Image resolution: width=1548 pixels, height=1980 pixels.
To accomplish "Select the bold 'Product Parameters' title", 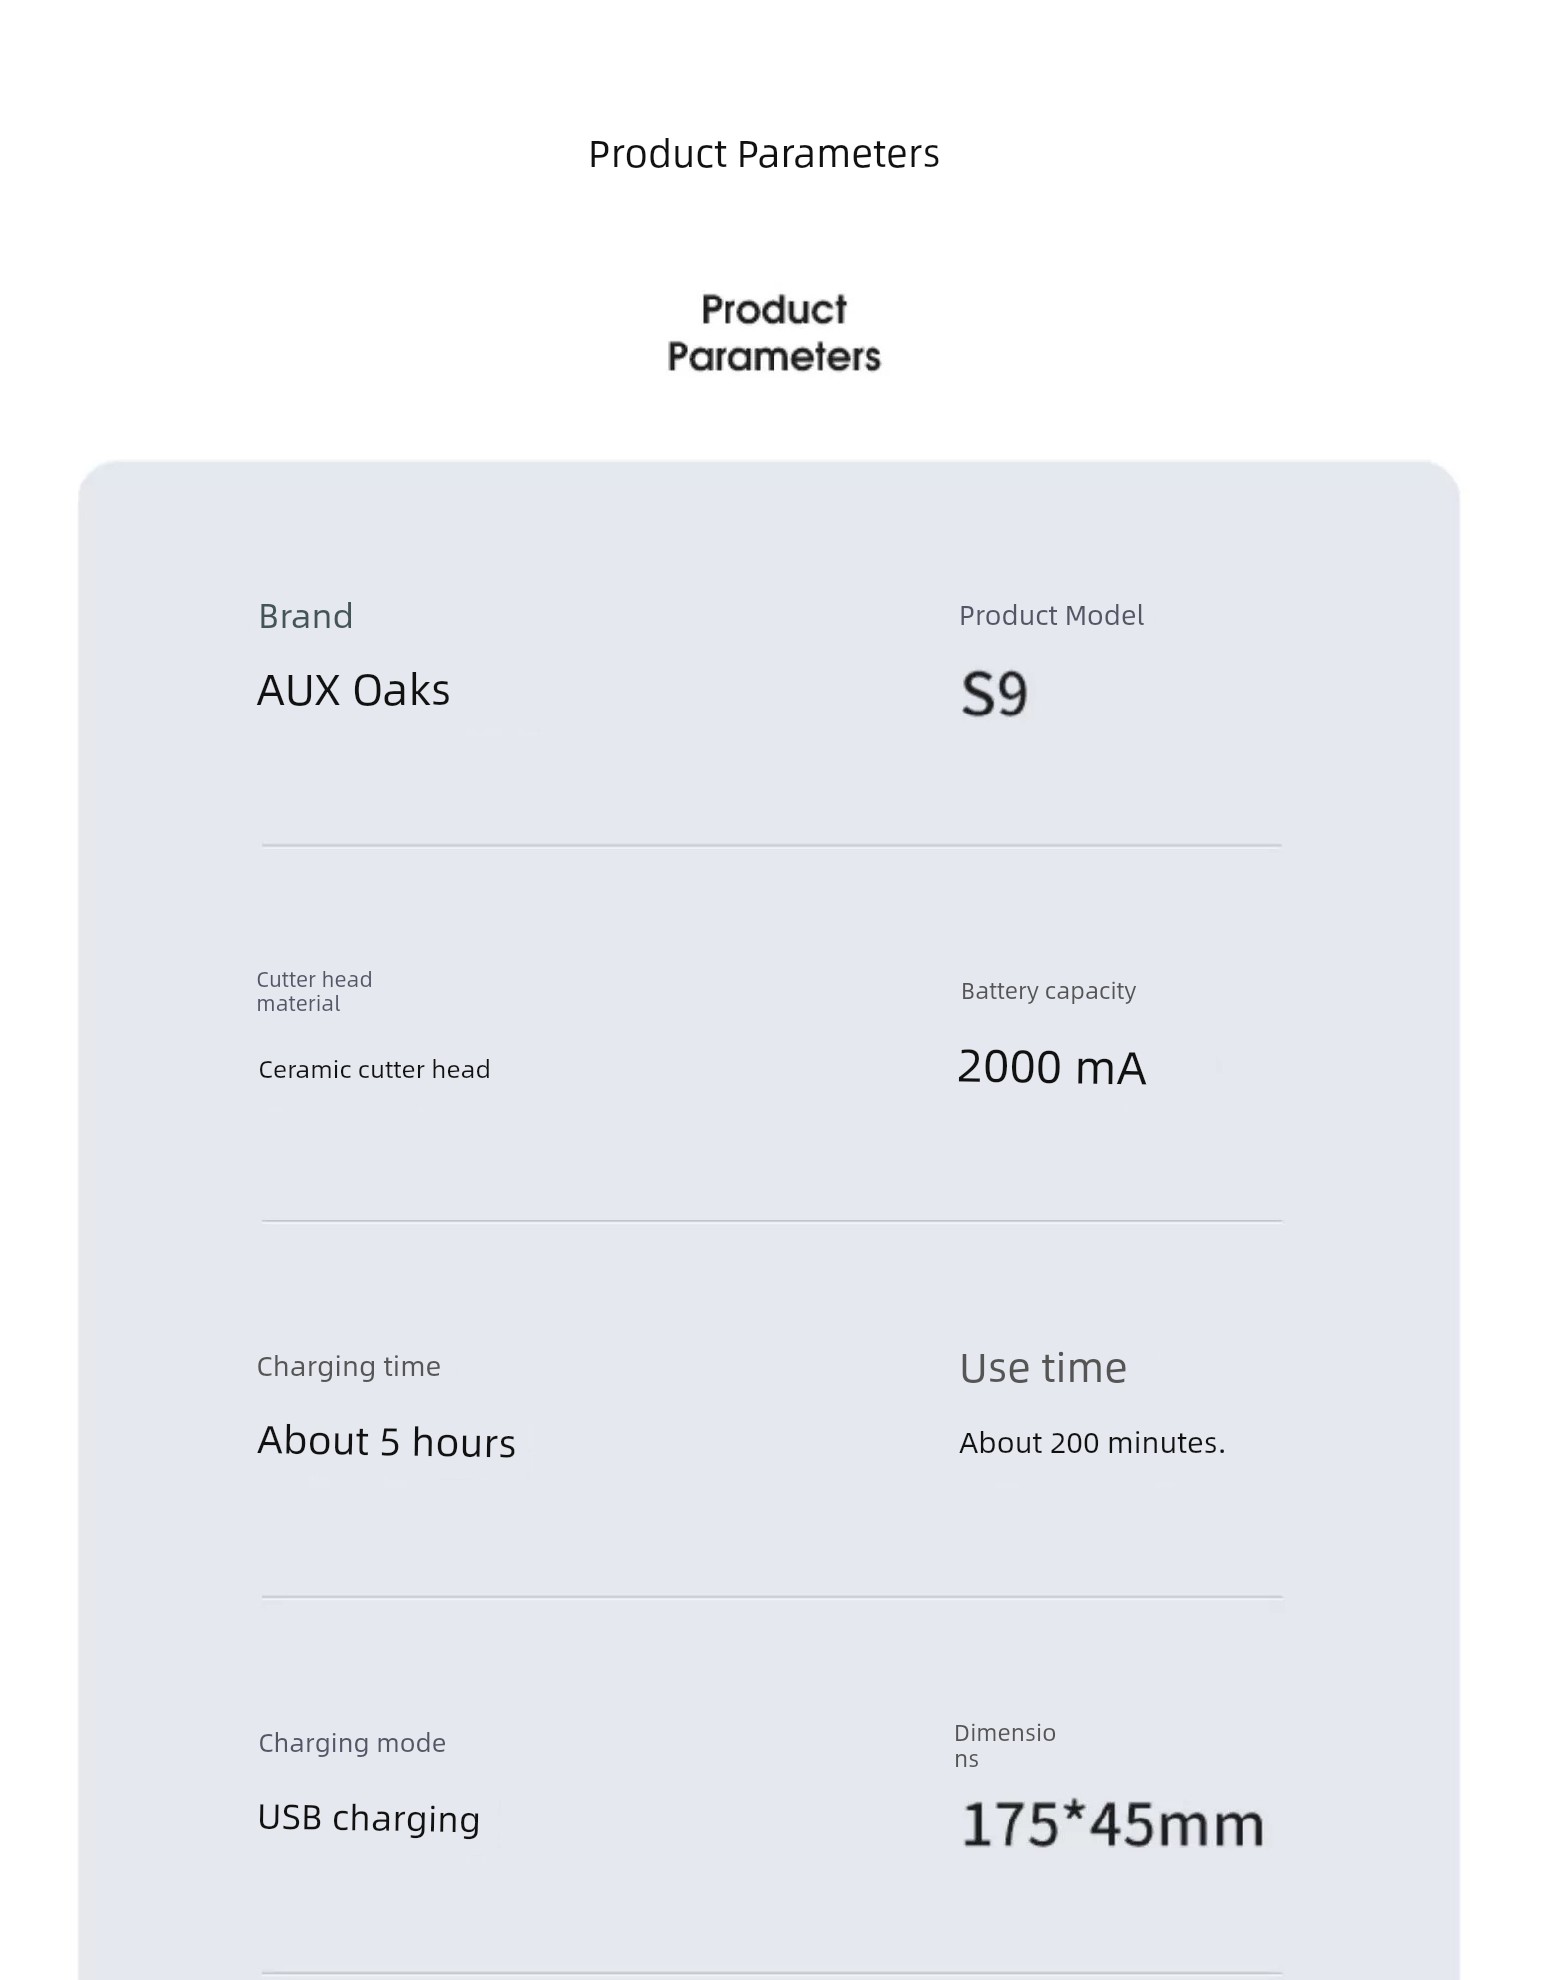I will click(x=774, y=333).
